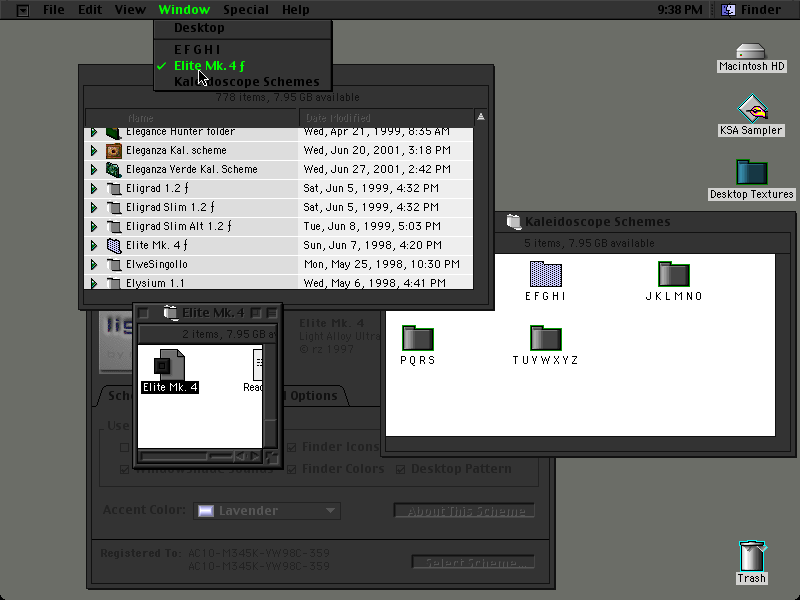Select the Macintosh HD disk icon
The image size is (800, 600).
[751, 52]
